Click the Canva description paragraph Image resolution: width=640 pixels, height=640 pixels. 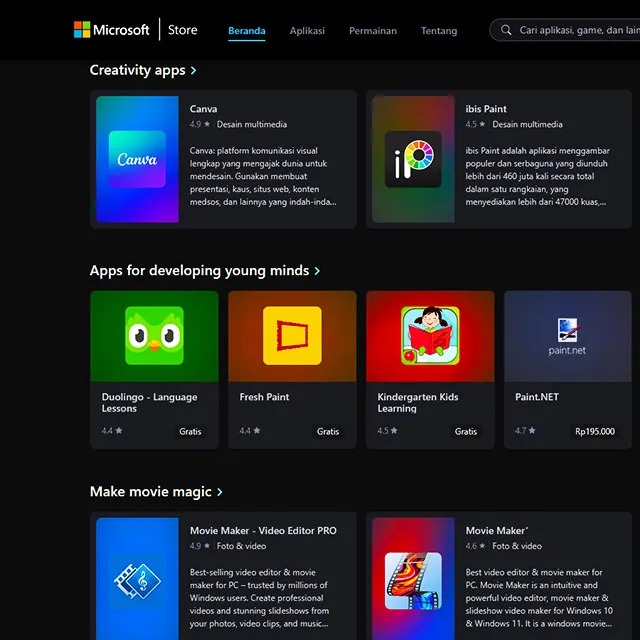coord(263,176)
